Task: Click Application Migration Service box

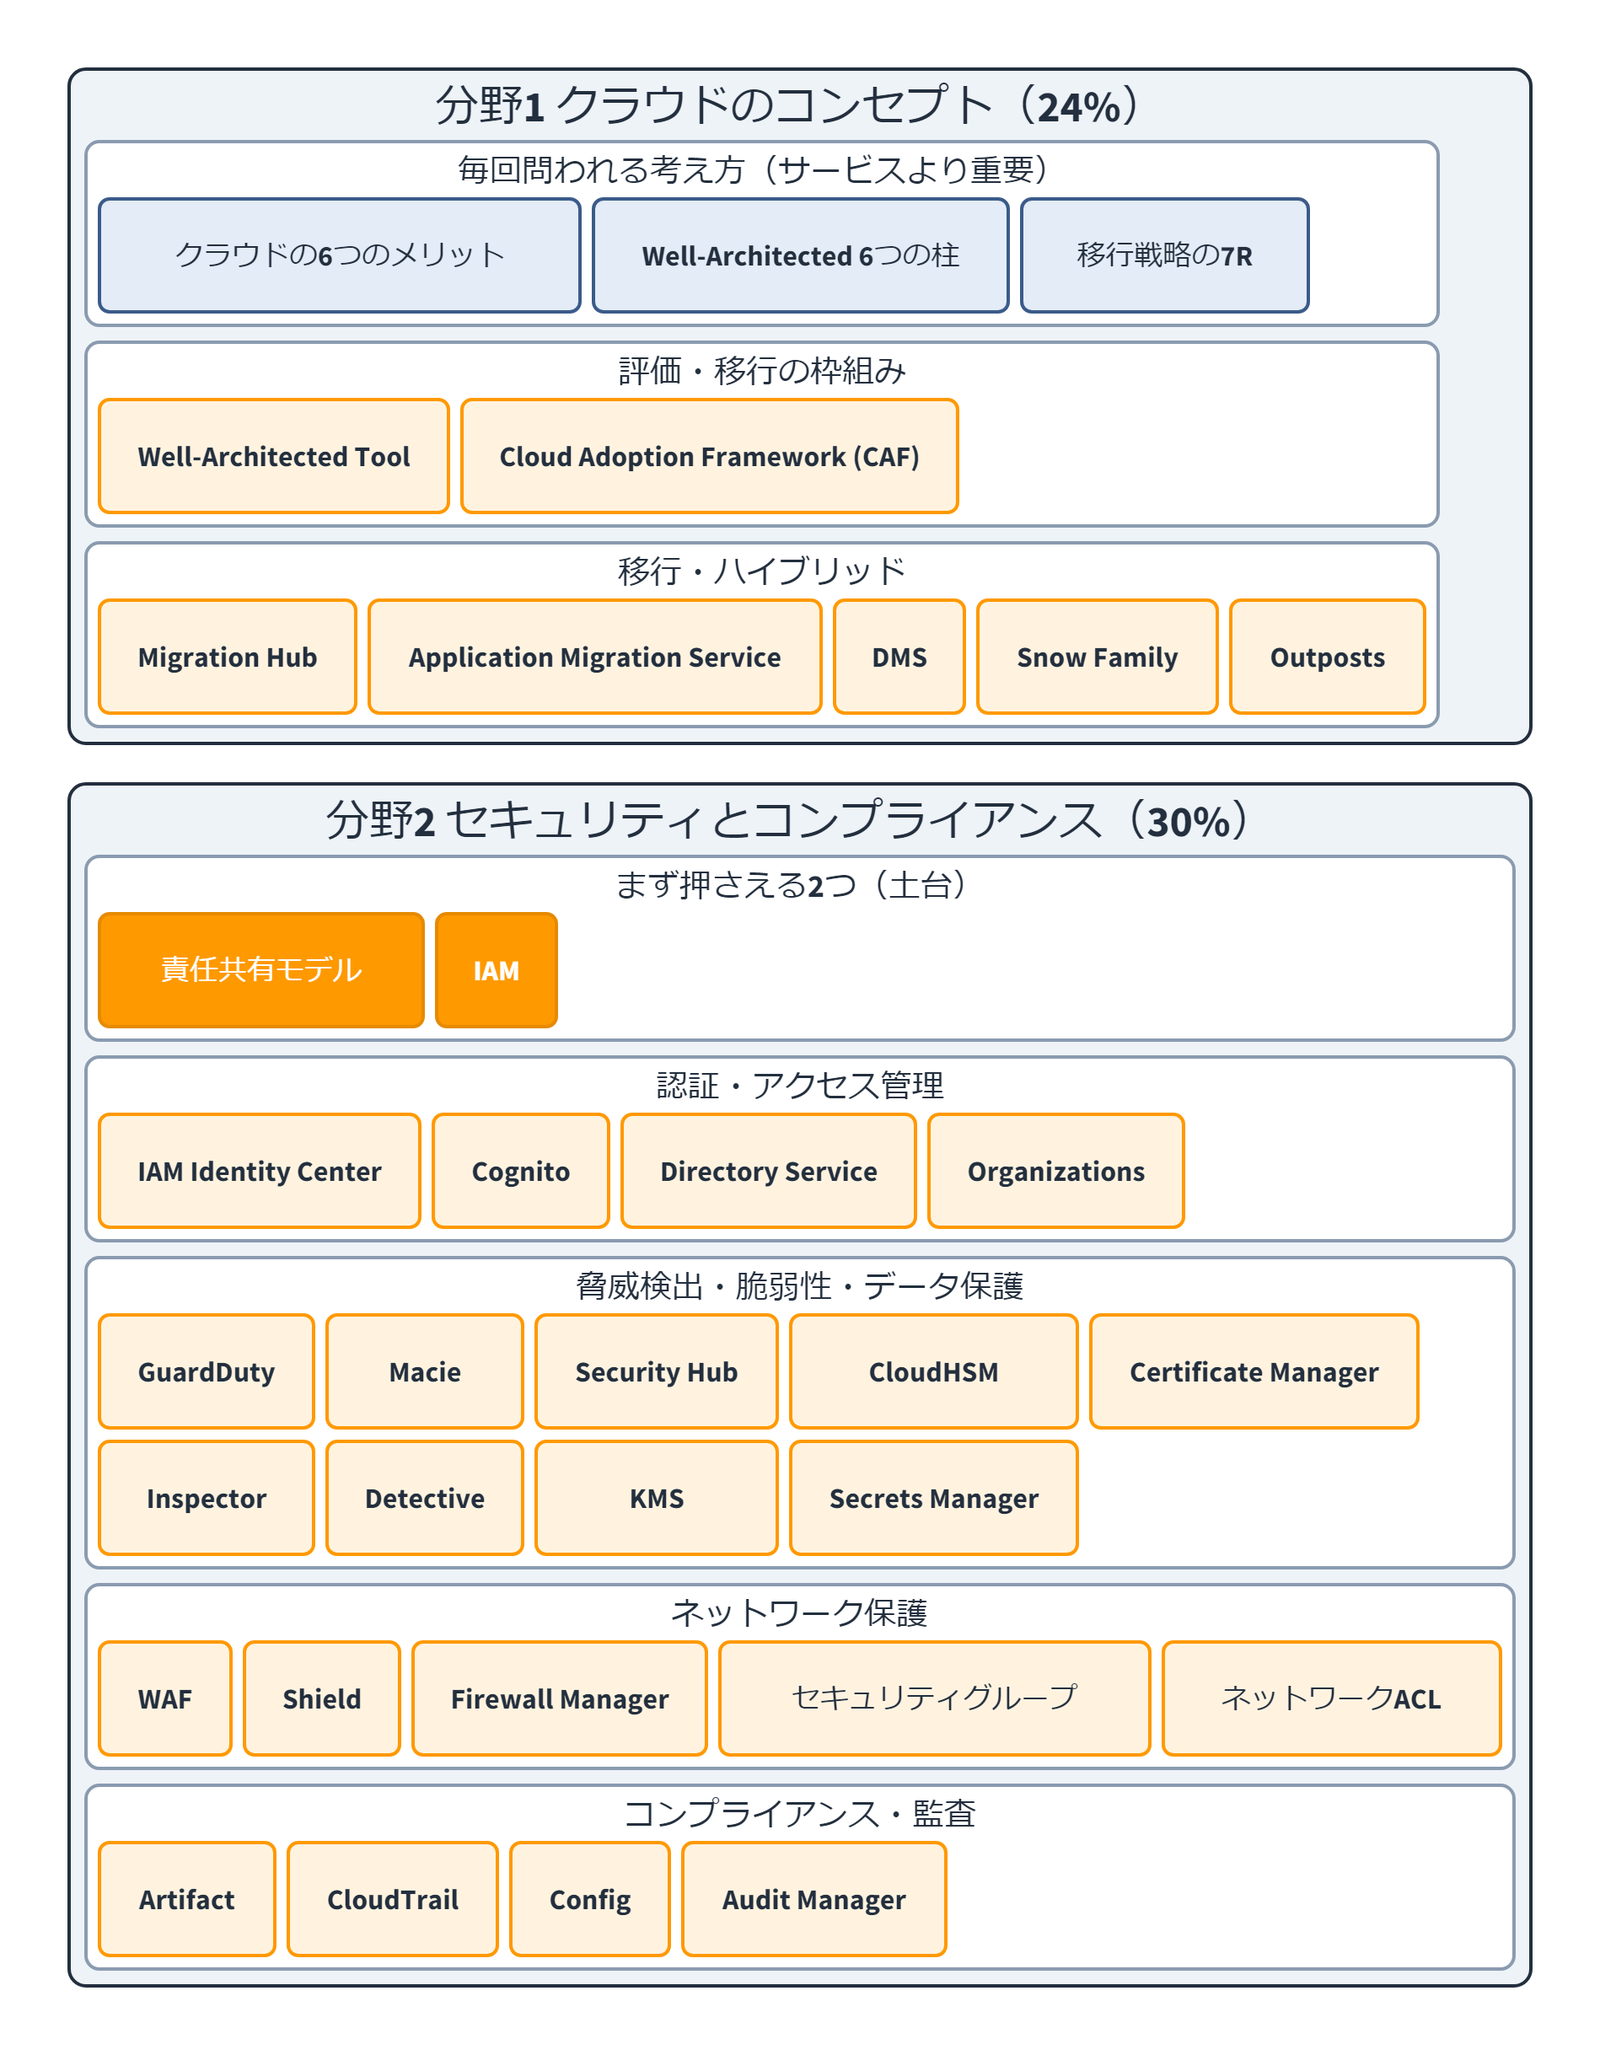Action: [595, 657]
